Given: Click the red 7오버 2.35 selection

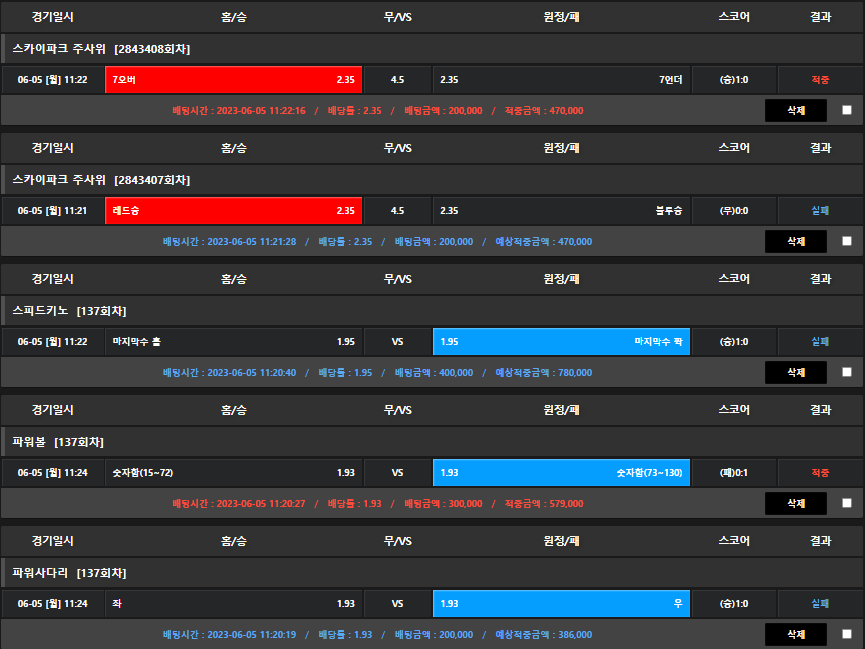Looking at the screenshot, I should coord(233,80).
